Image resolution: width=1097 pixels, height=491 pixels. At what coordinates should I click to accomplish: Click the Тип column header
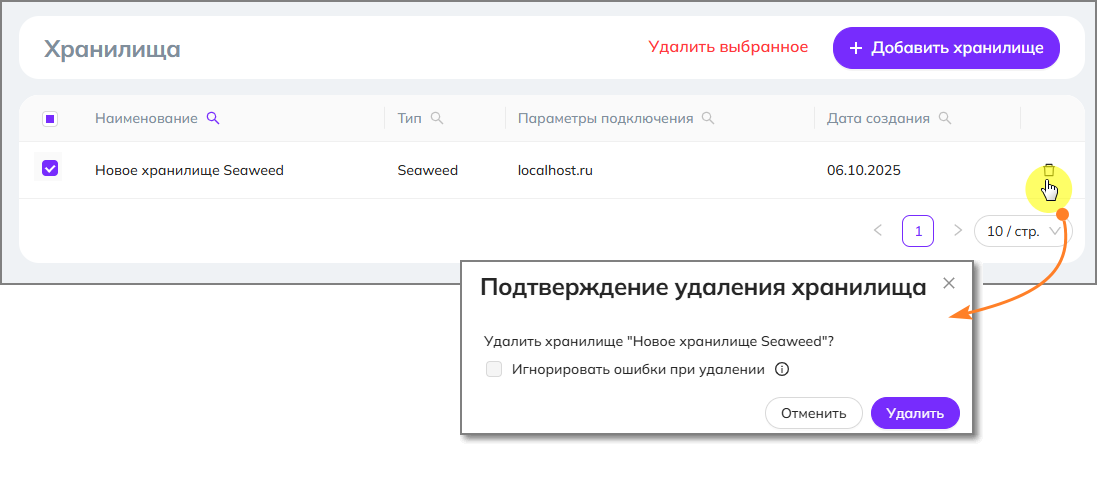pos(409,118)
